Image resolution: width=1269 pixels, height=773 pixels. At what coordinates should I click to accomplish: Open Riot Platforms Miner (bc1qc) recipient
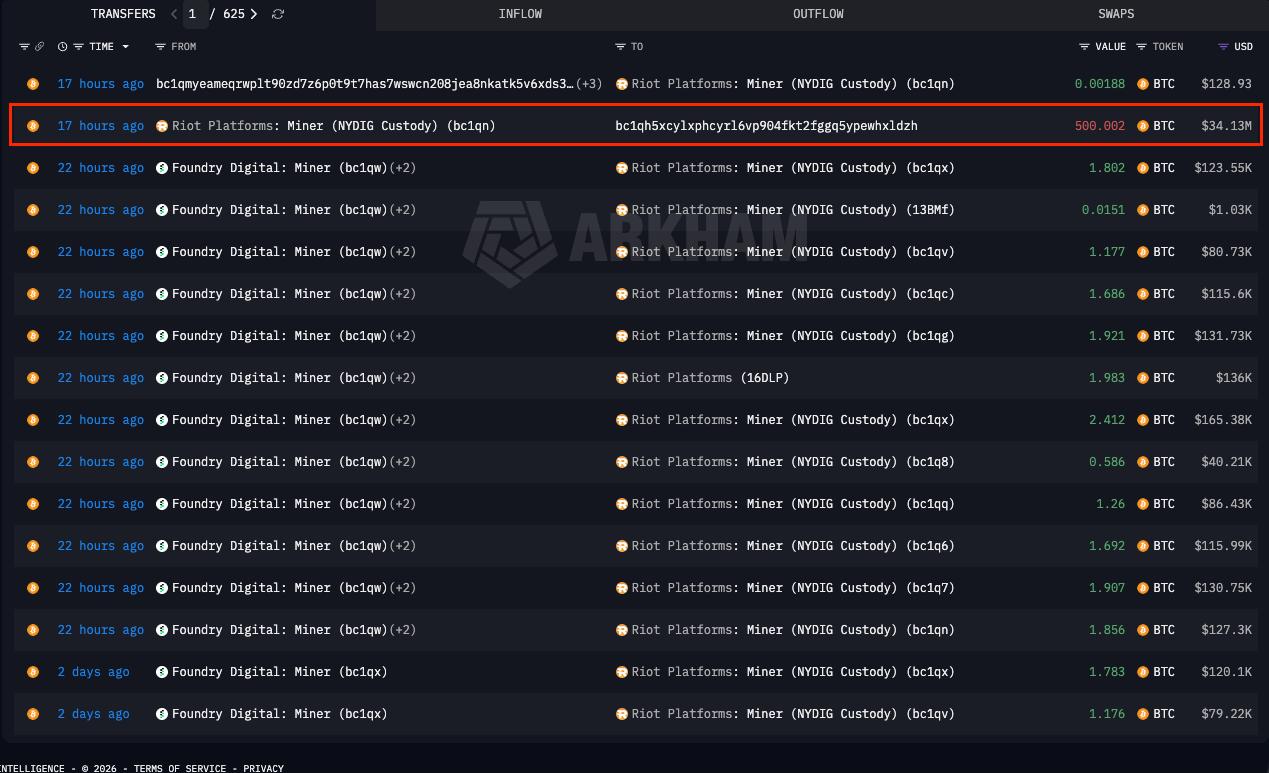(x=793, y=294)
